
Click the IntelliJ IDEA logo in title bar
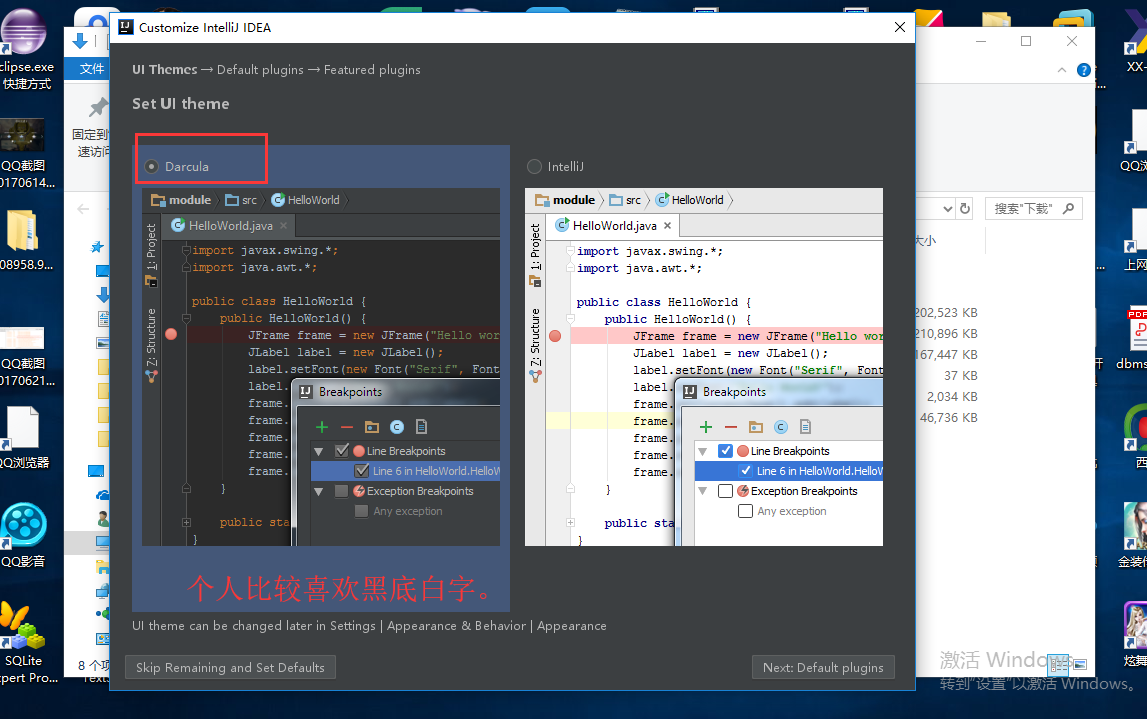(126, 27)
